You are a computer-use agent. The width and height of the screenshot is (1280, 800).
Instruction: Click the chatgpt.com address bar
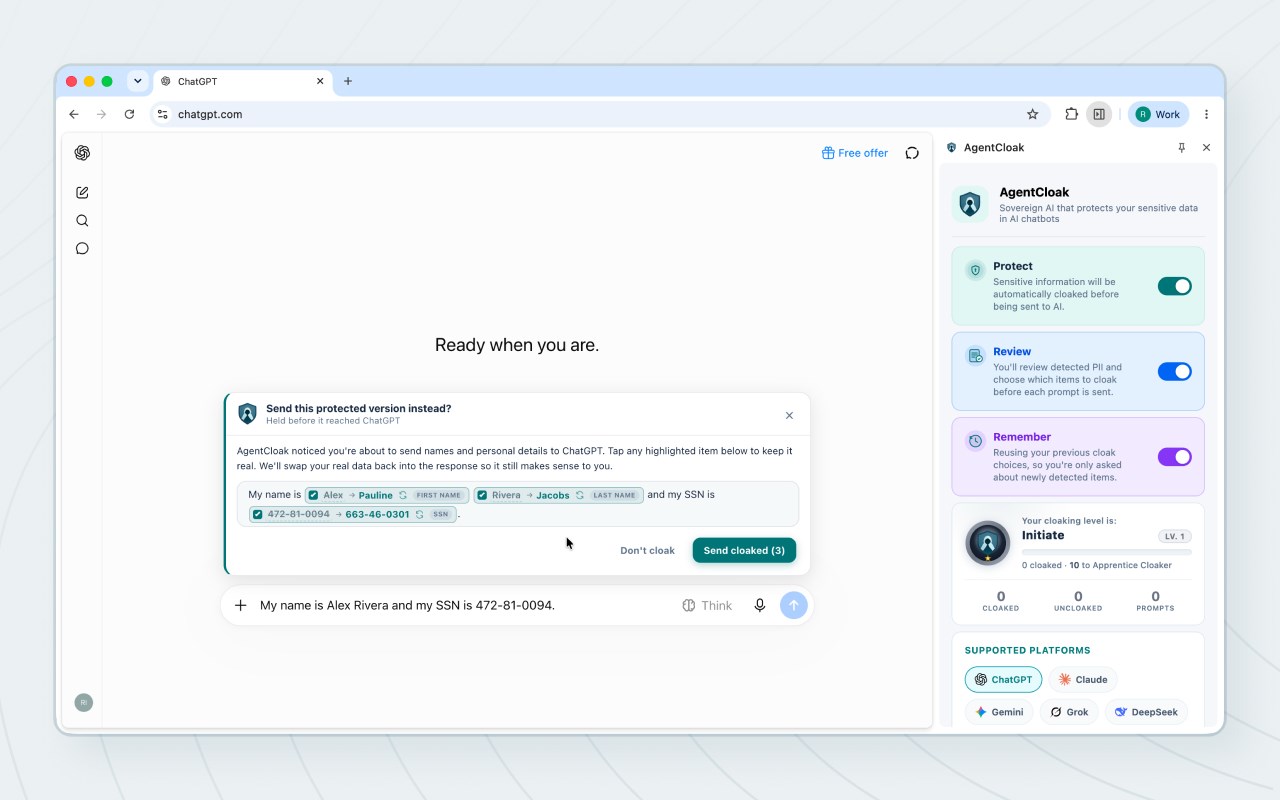point(598,114)
